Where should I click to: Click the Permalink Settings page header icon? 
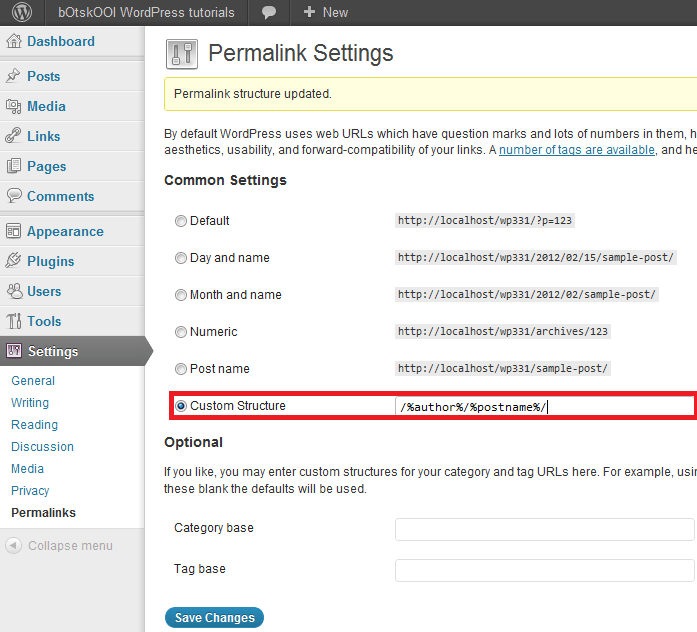coord(182,54)
